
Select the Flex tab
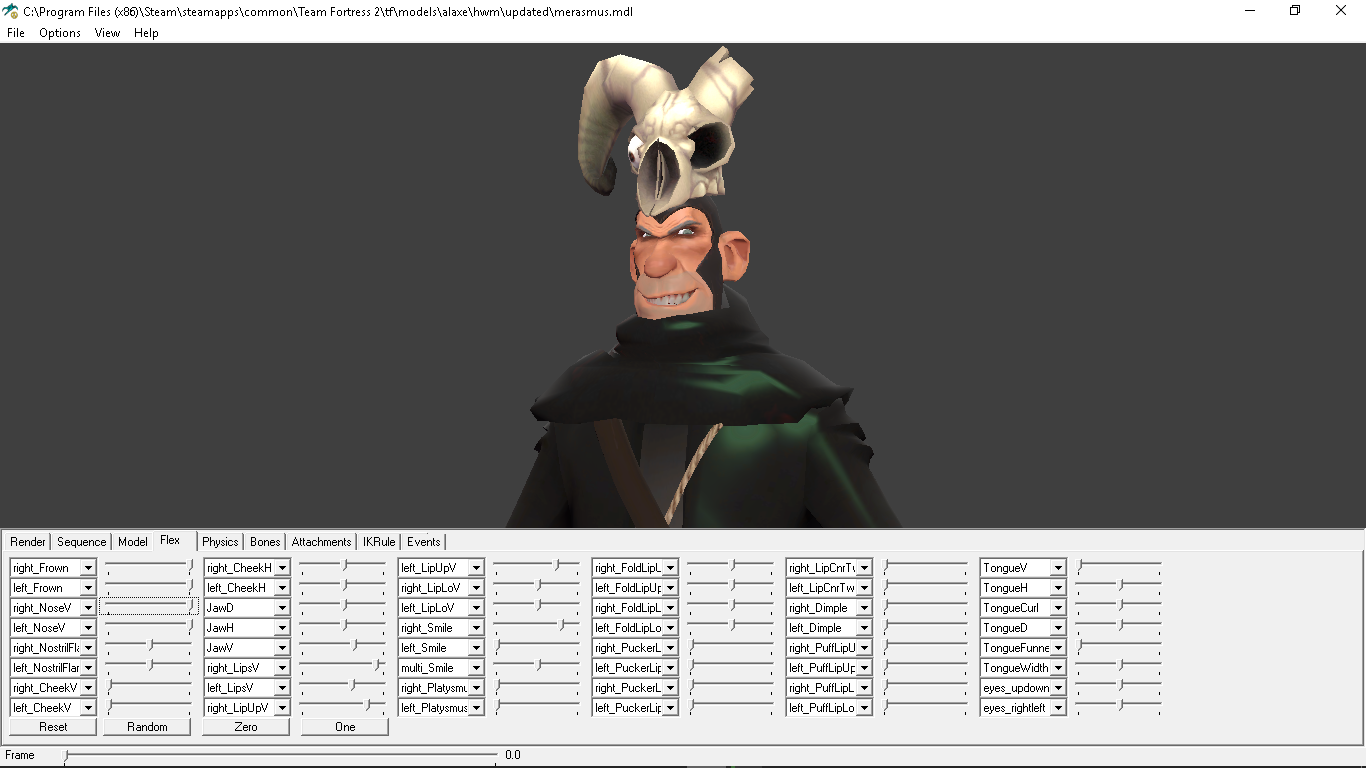170,540
